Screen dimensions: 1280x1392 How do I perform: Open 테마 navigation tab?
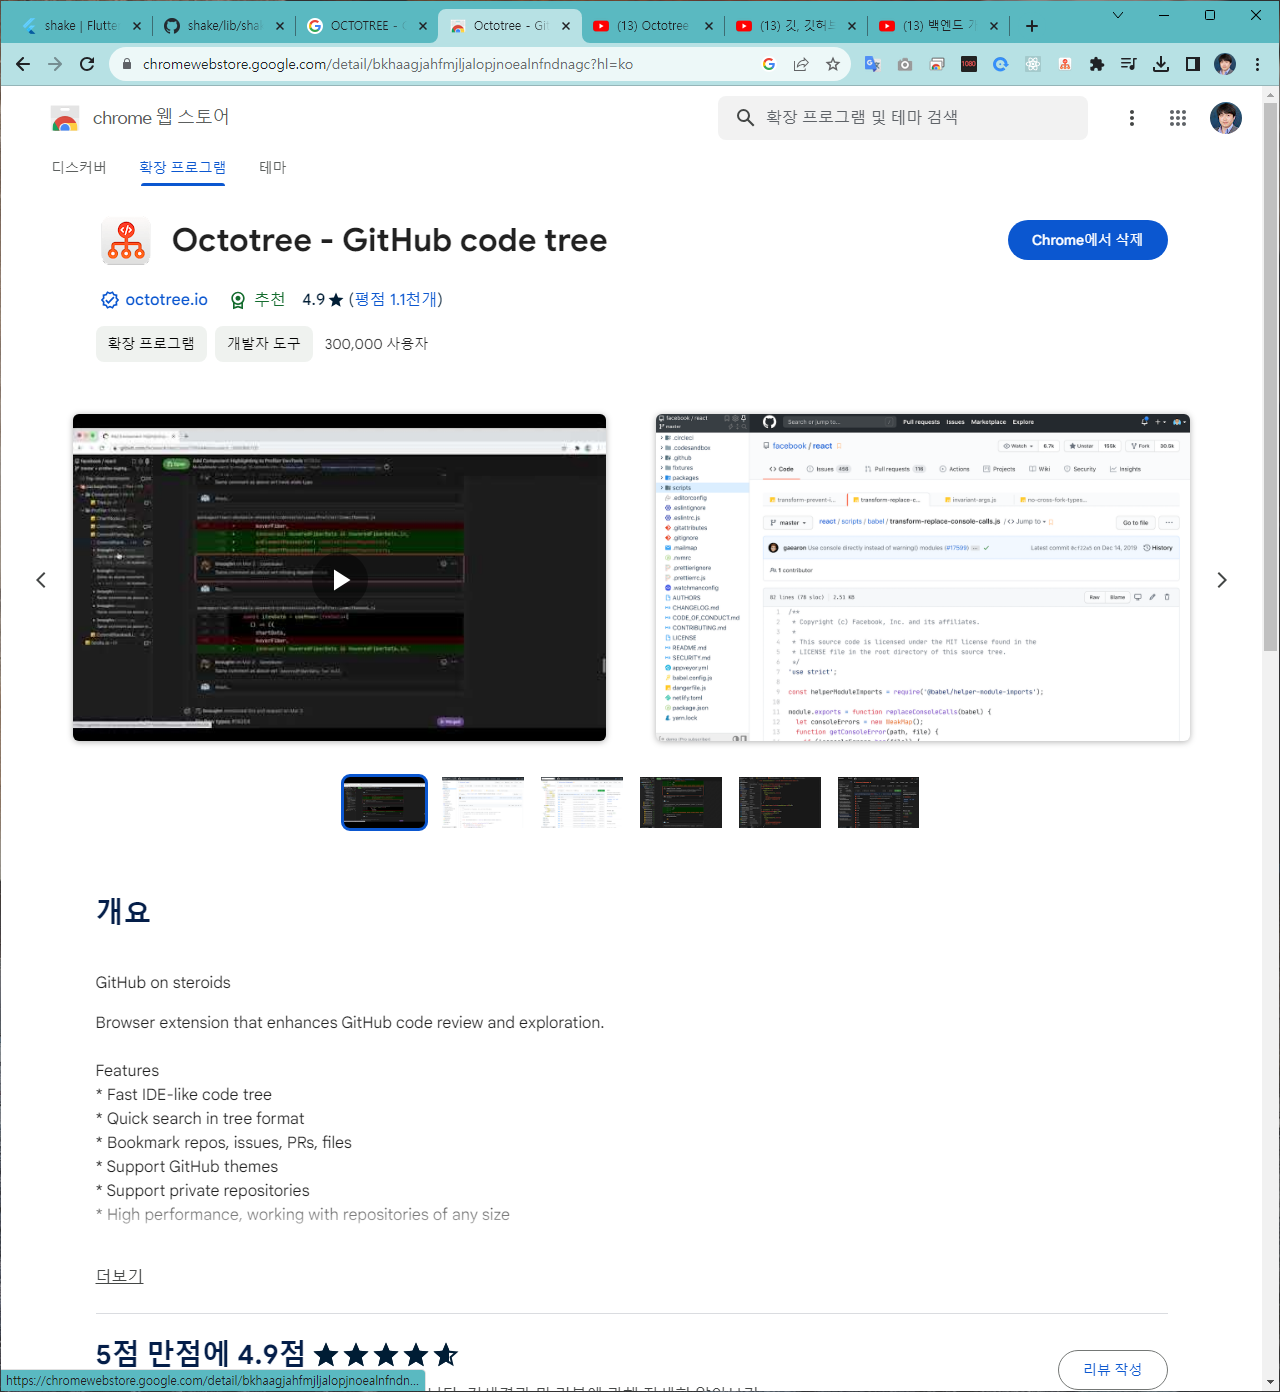273,167
